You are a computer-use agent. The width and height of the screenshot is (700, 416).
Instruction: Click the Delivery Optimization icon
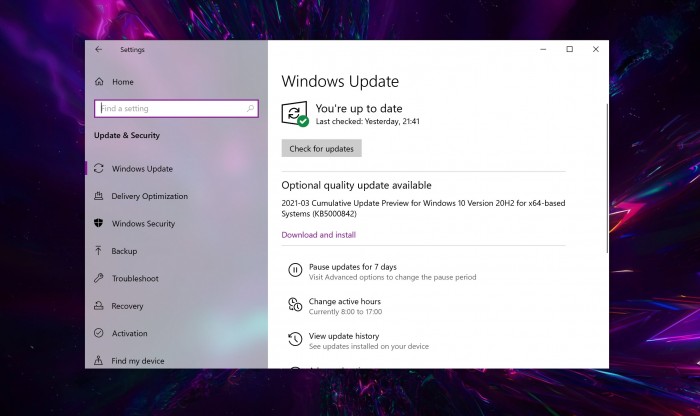(99, 197)
